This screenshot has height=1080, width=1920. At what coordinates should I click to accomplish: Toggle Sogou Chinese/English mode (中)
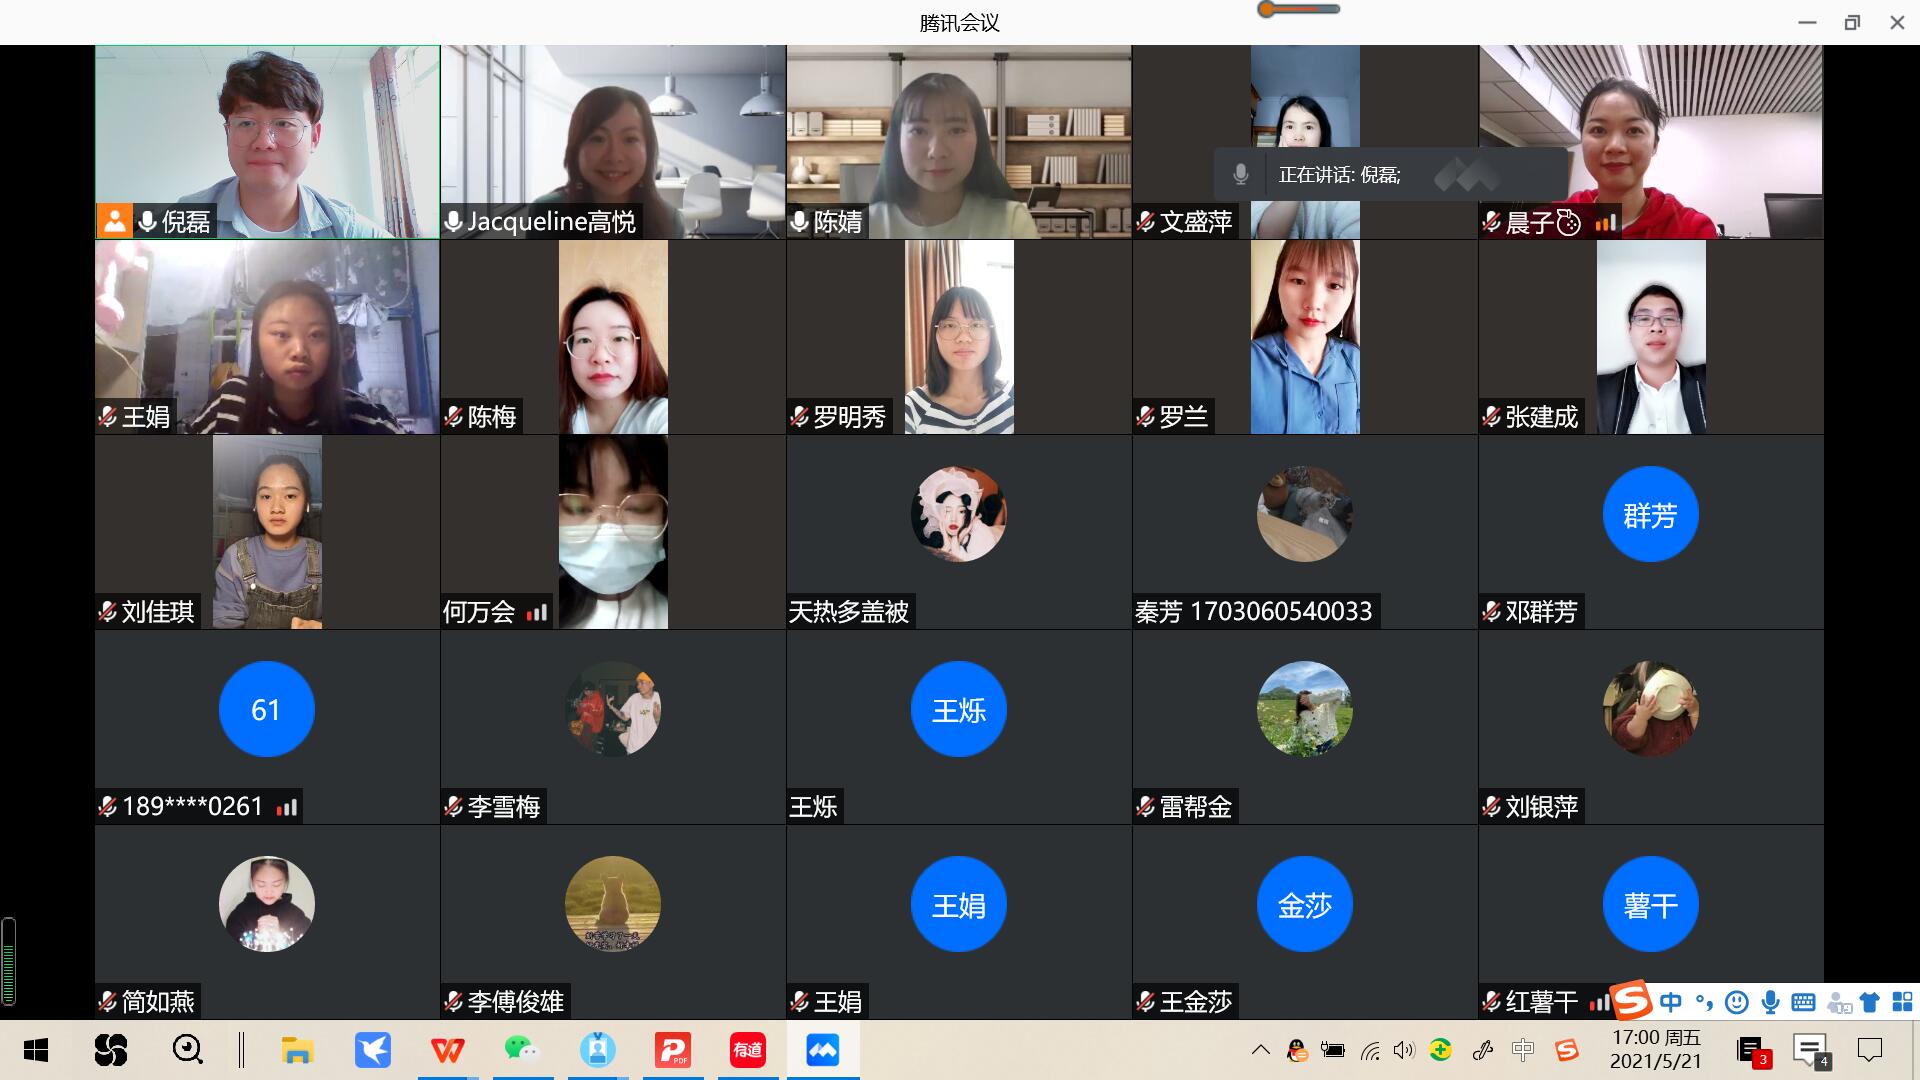point(1670,1001)
